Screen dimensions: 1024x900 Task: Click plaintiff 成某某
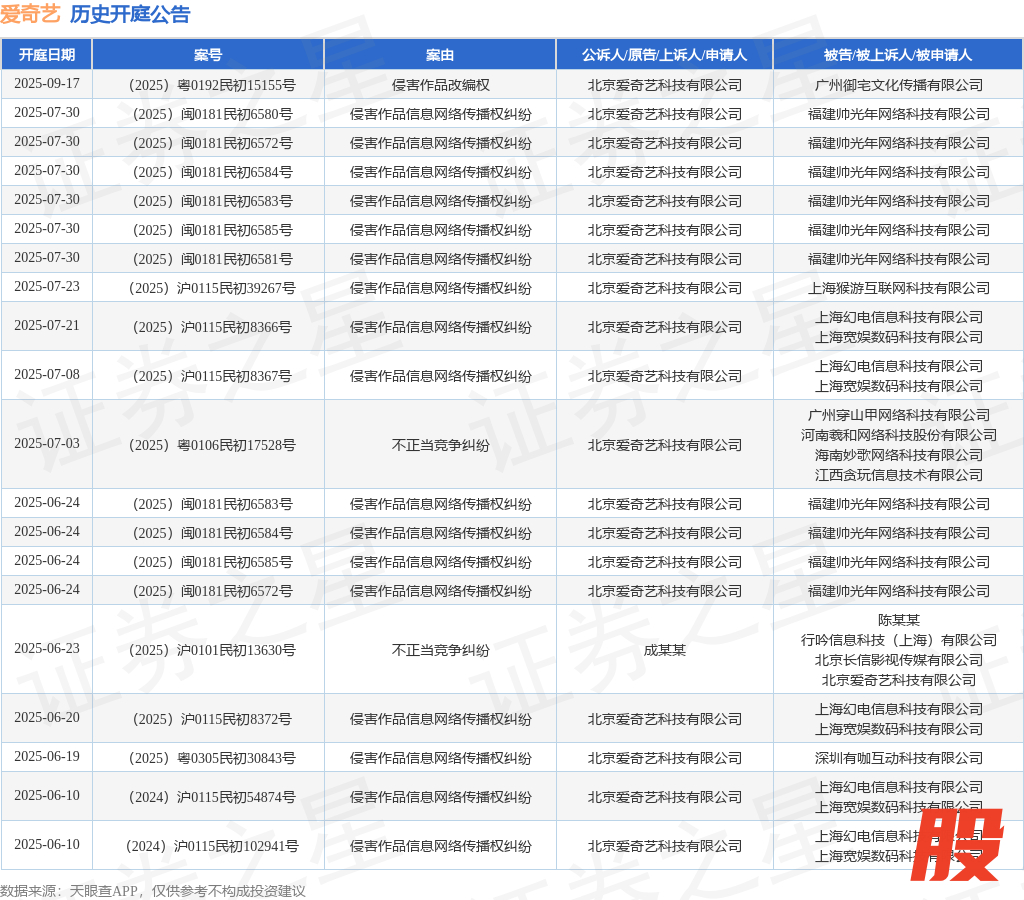(664, 650)
